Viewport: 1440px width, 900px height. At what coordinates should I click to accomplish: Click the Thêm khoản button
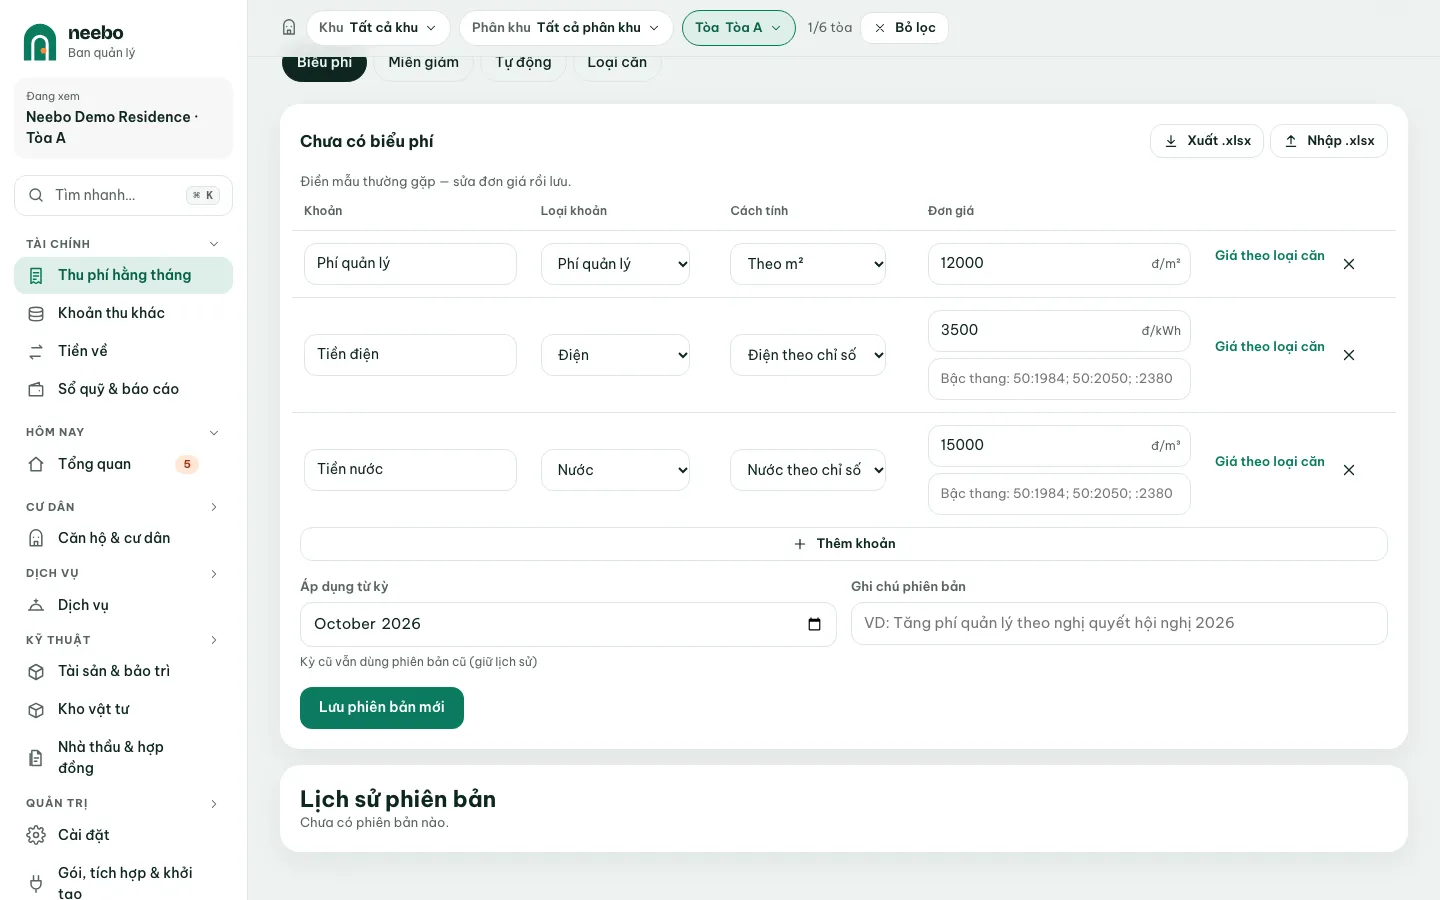coord(844,544)
